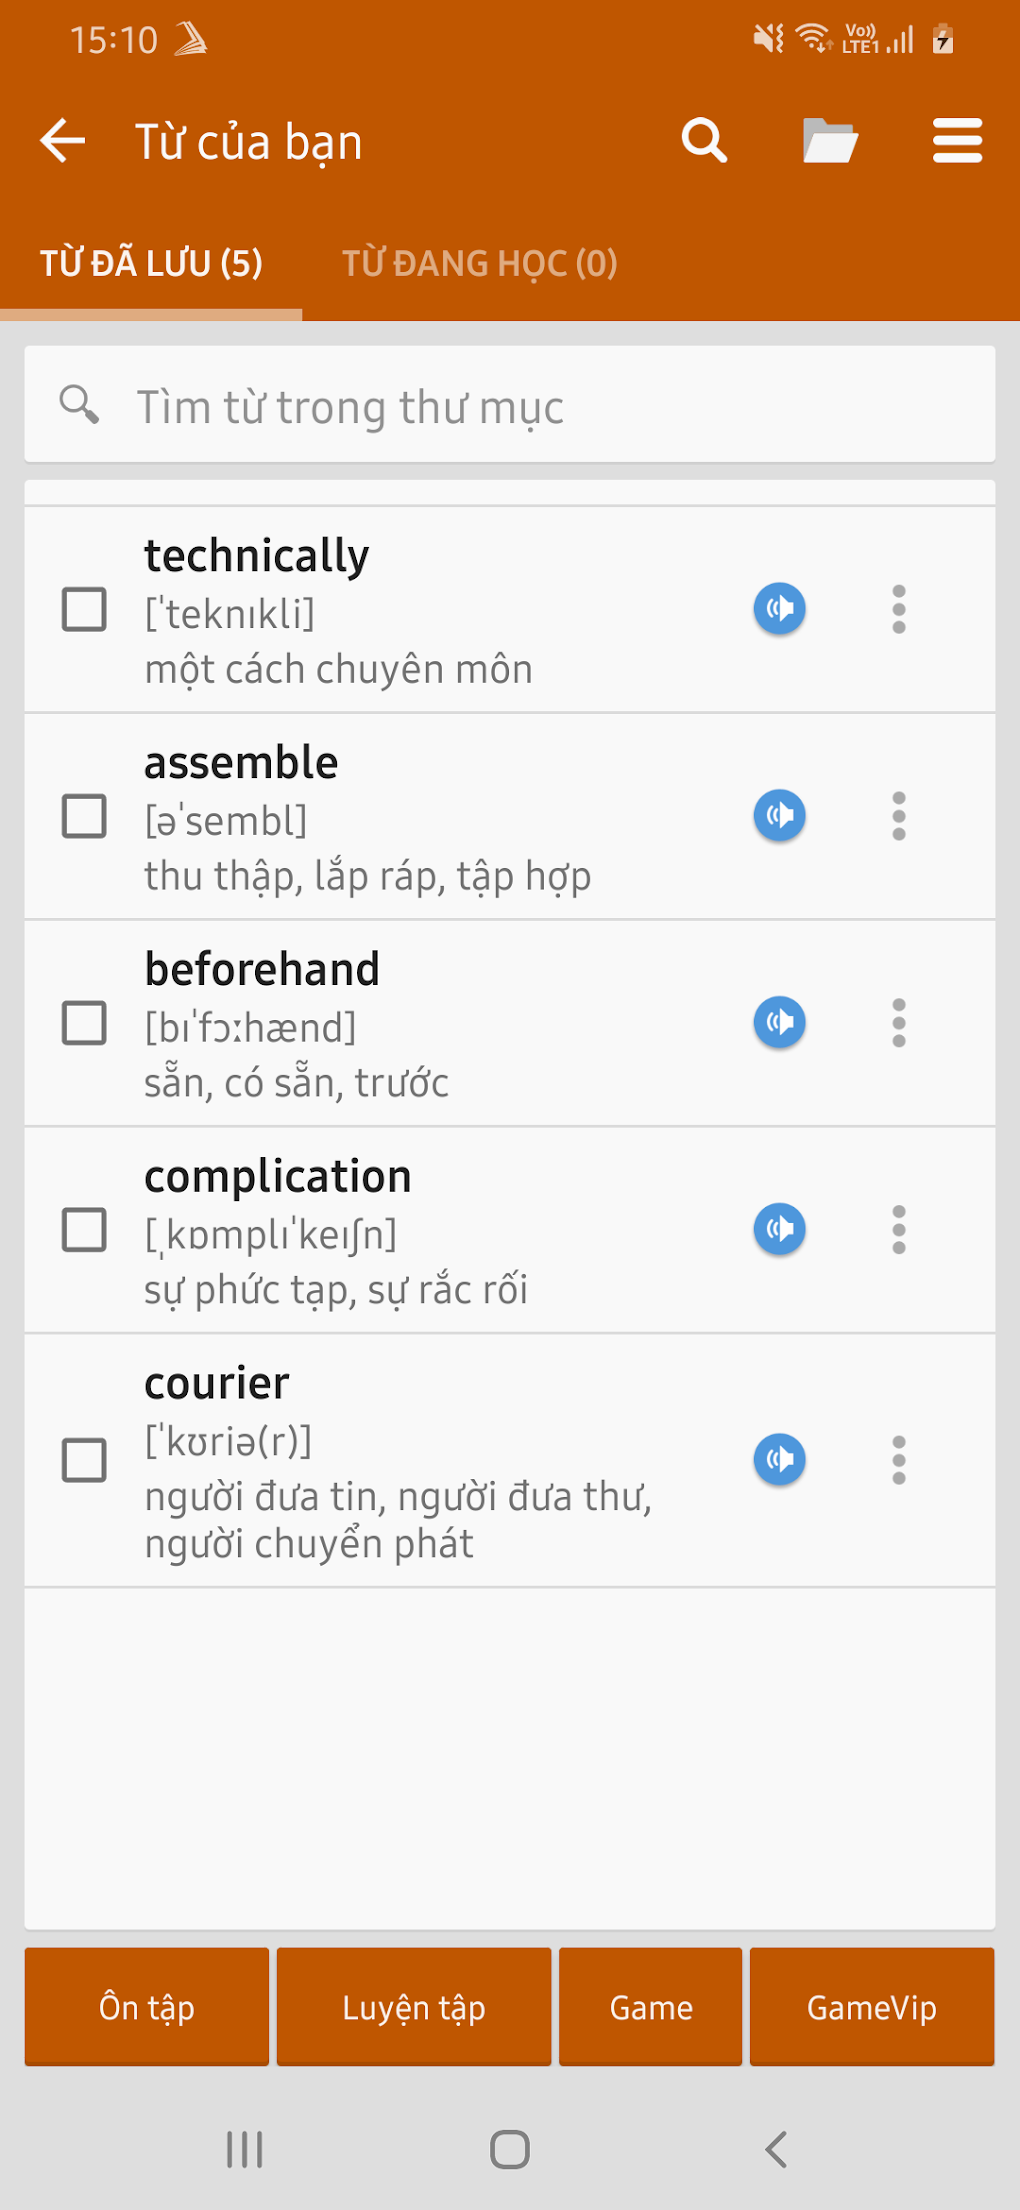Screen dimensions: 1020x2210
Task: Play pronunciation for technically
Action: (779, 608)
